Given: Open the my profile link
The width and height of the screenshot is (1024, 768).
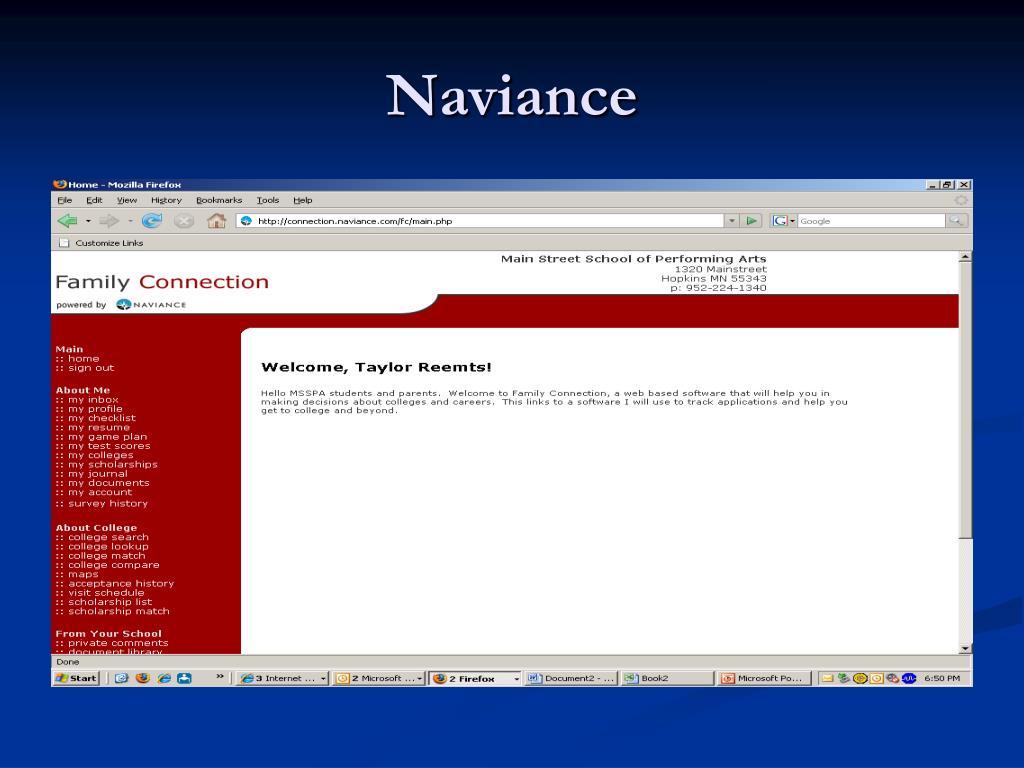Looking at the screenshot, I should [95, 409].
